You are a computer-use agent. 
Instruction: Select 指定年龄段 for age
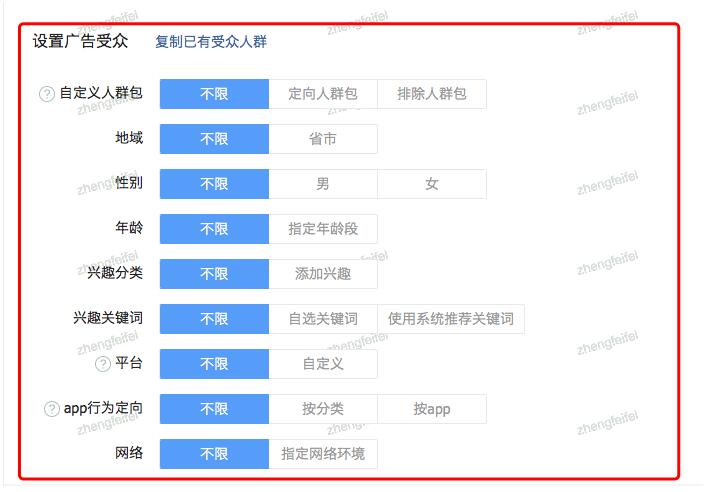point(323,229)
